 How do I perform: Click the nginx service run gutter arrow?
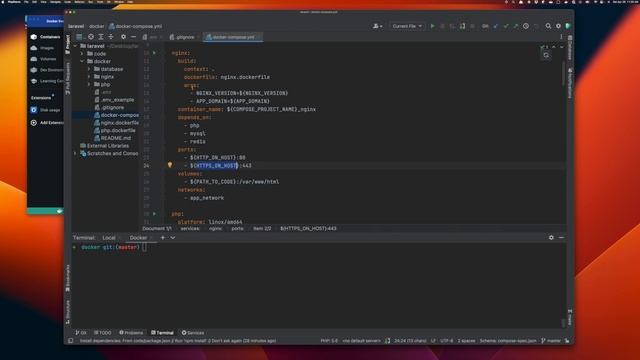pos(154,53)
